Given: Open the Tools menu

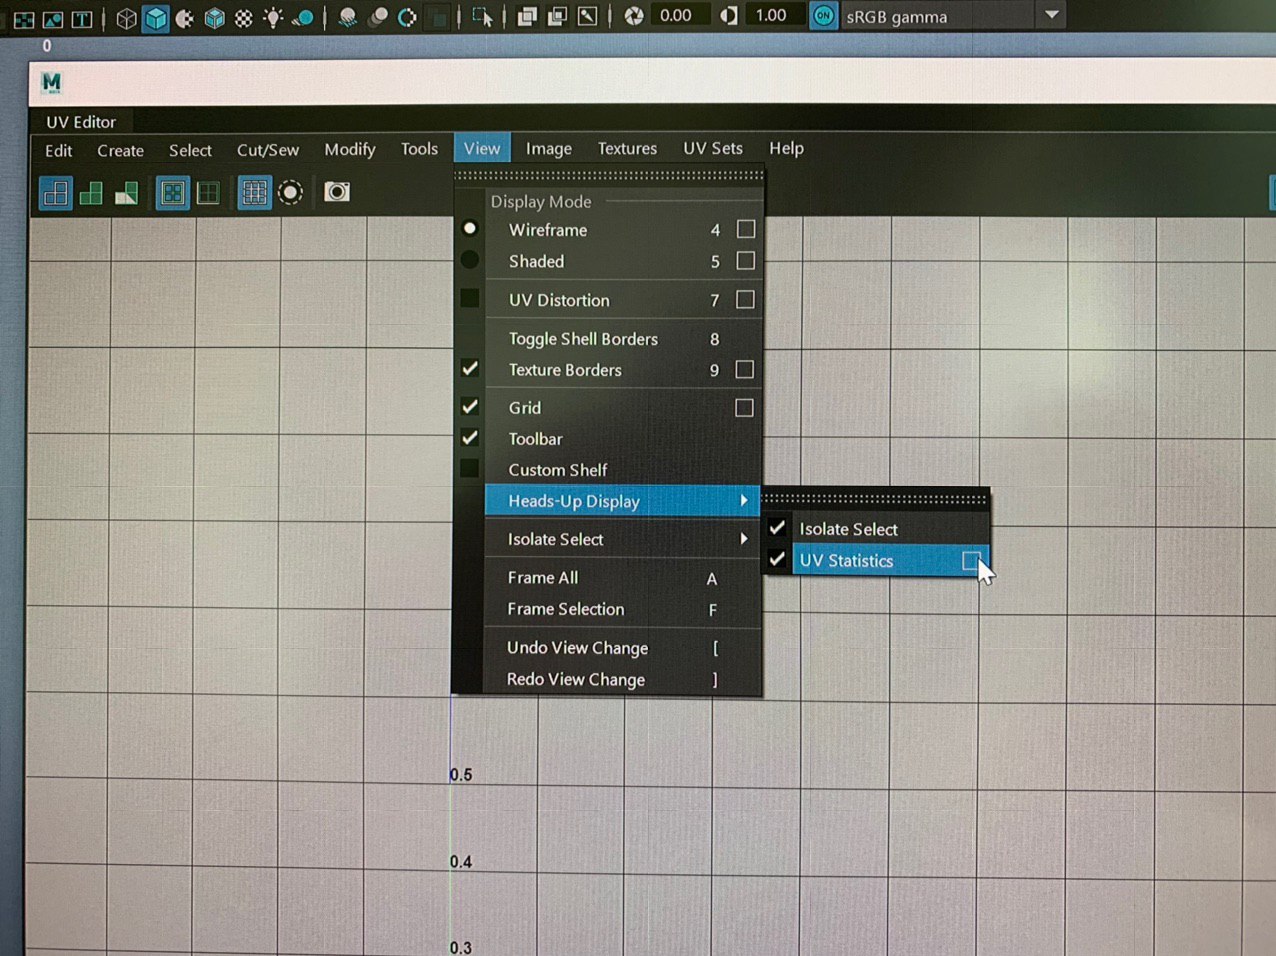Looking at the screenshot, I should (420, 149).
